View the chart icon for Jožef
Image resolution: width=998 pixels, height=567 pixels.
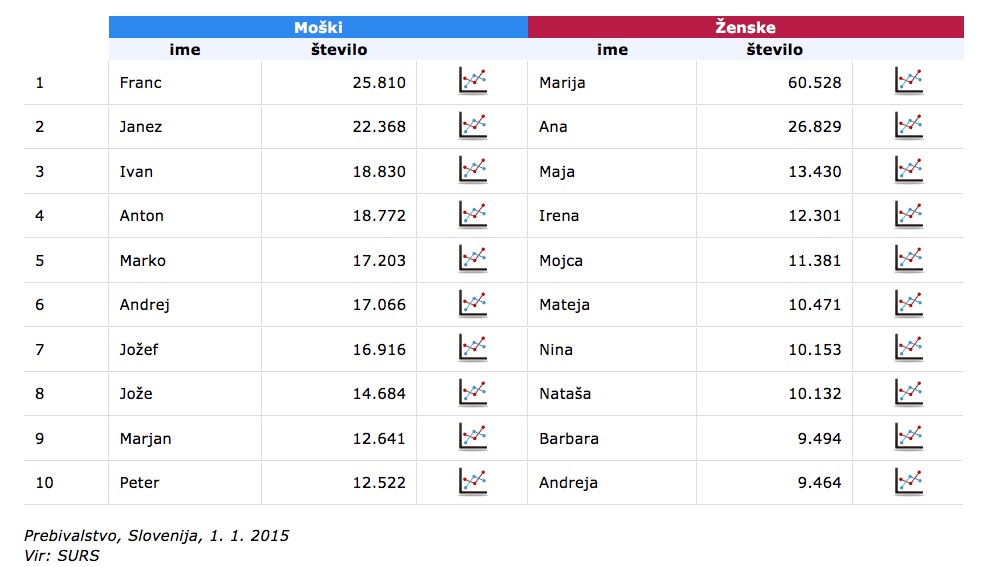[473, 349]
